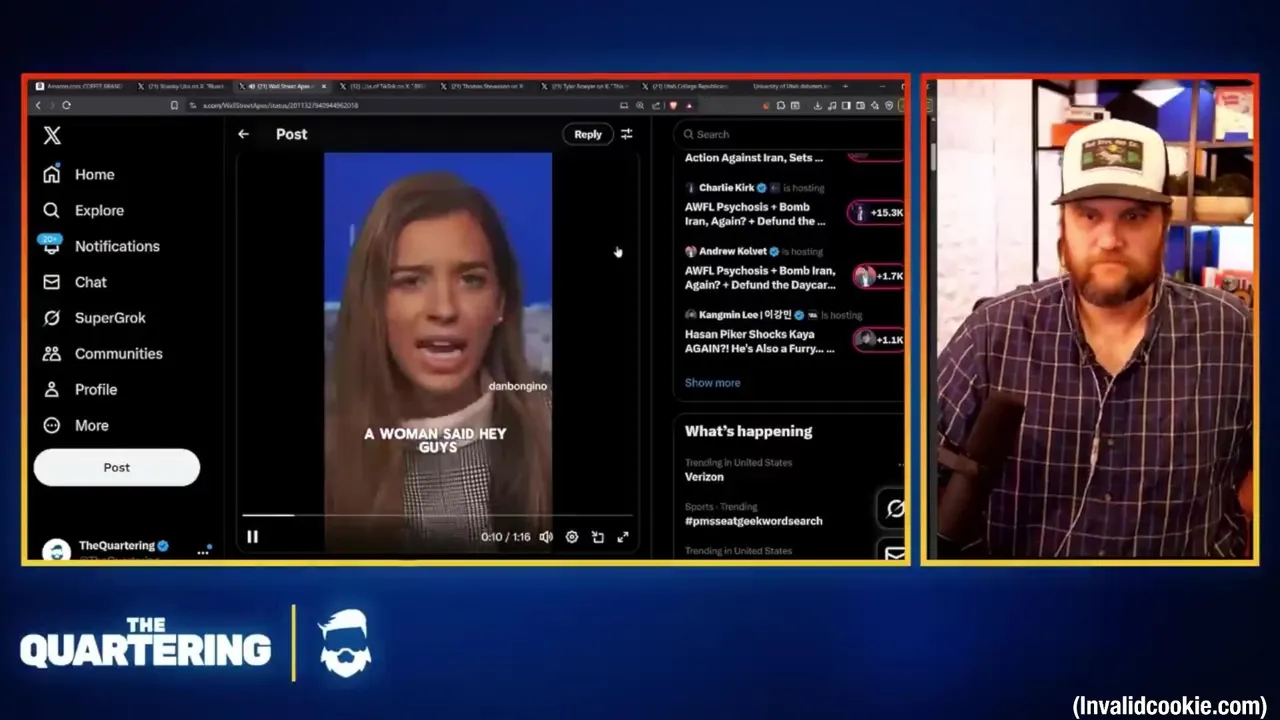
Task: Open Chat from the sidebar
Action: [75, 282]
